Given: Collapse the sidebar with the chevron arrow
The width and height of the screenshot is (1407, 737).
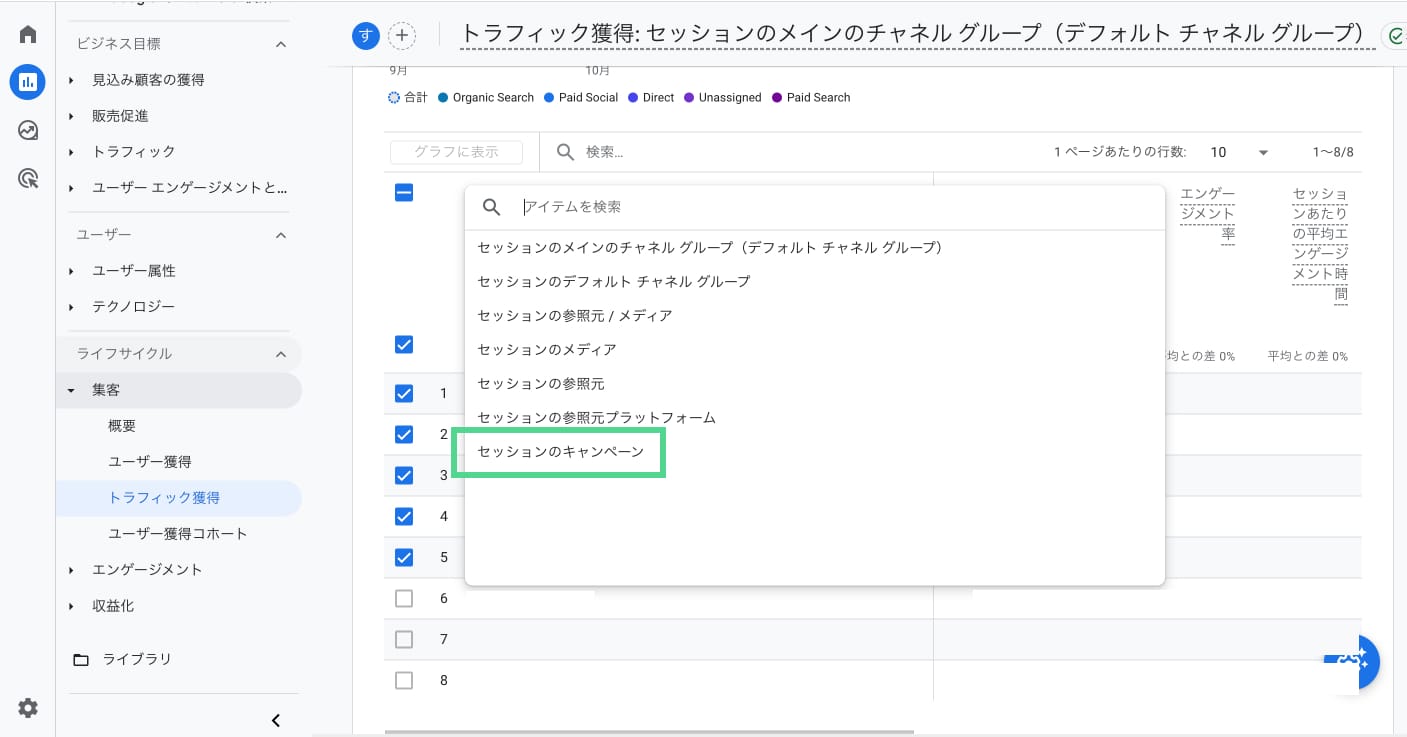Looking at the screenshot, I should point(276,720).
